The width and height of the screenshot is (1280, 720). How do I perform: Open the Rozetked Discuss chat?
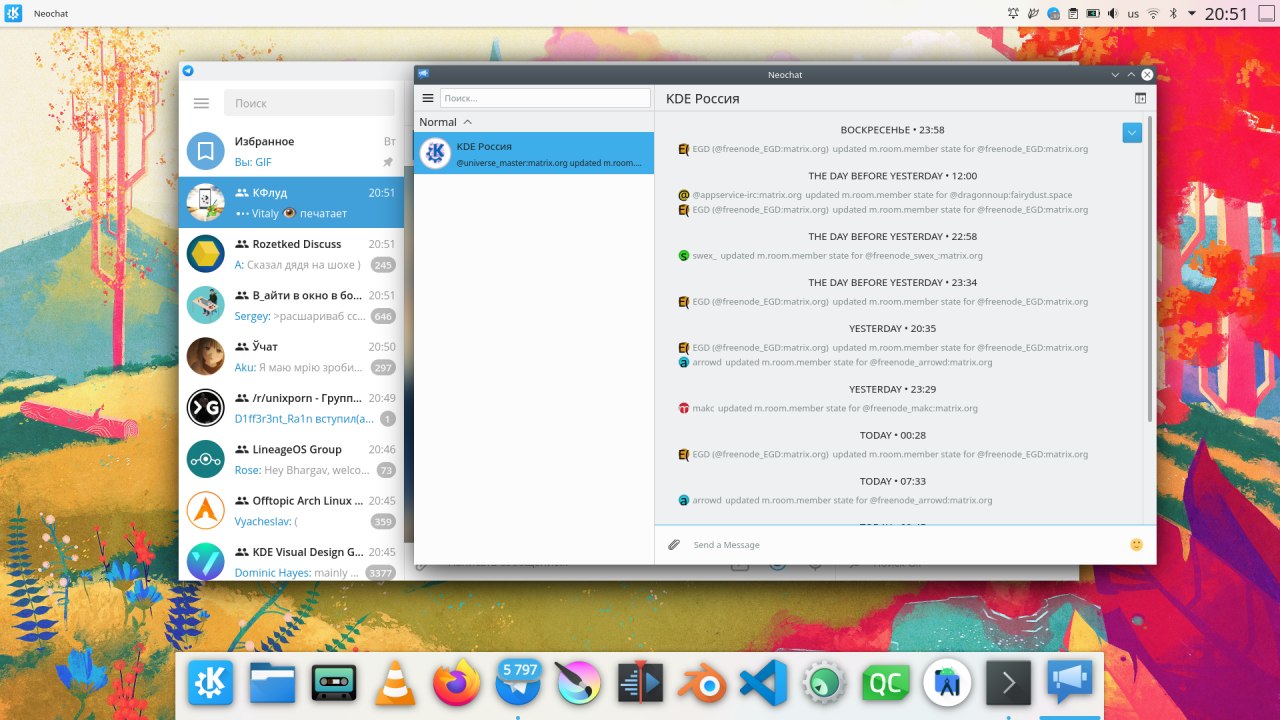291,254
